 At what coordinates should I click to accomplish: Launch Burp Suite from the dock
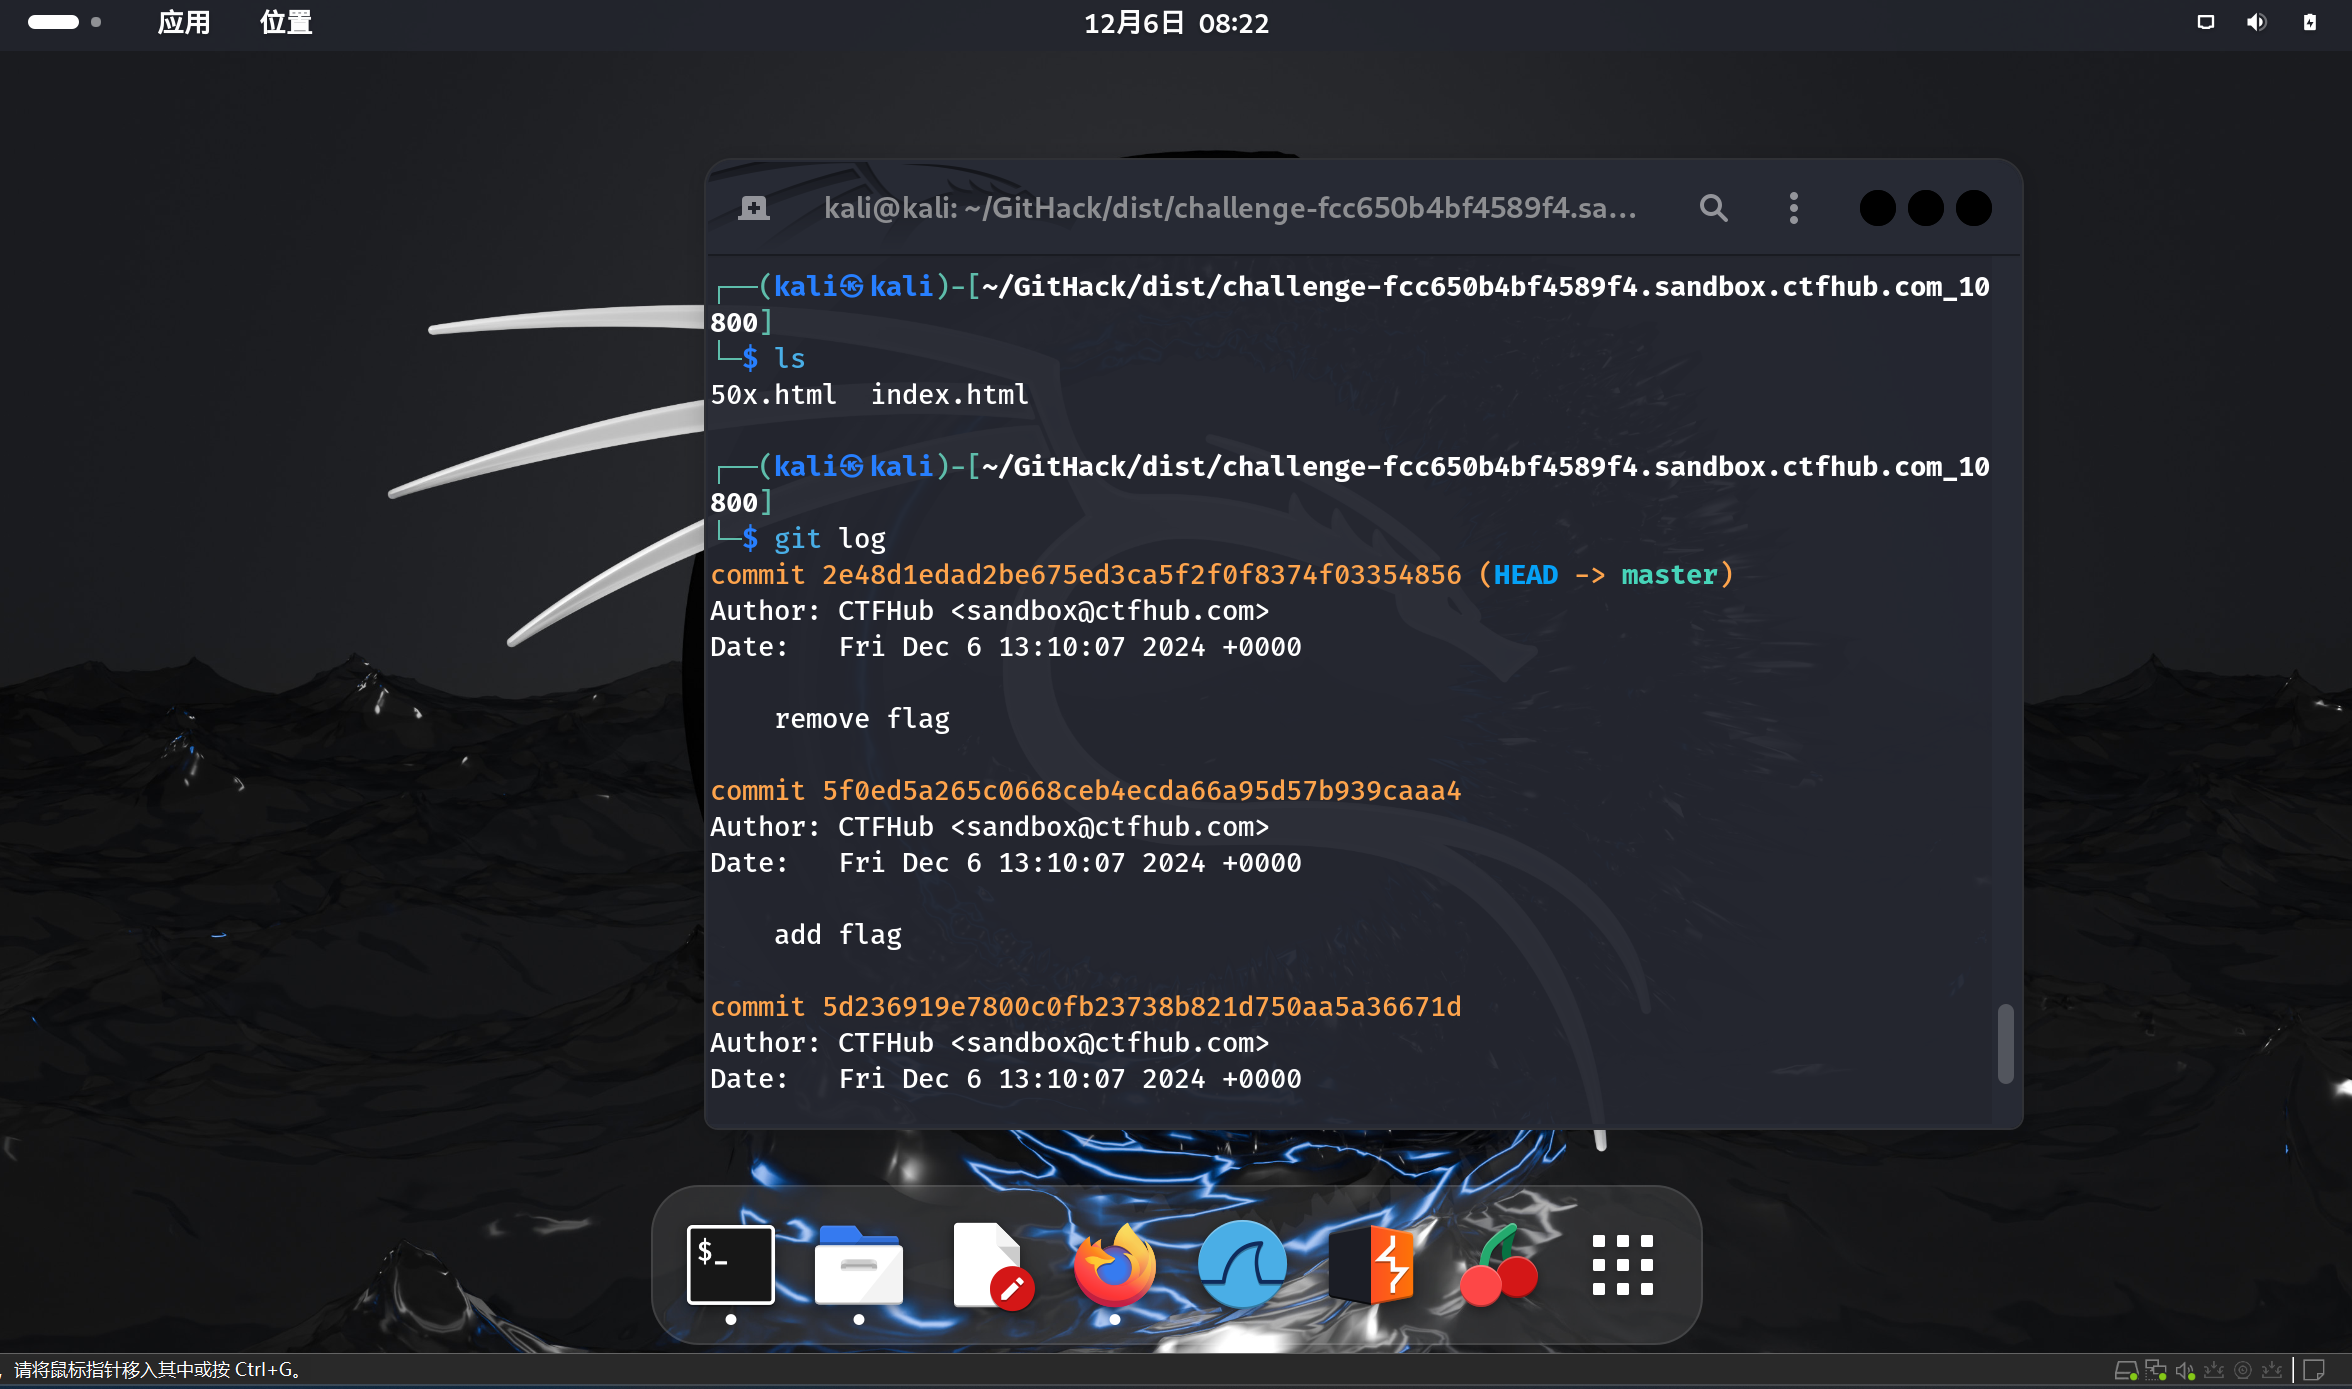point(1372,1265)
